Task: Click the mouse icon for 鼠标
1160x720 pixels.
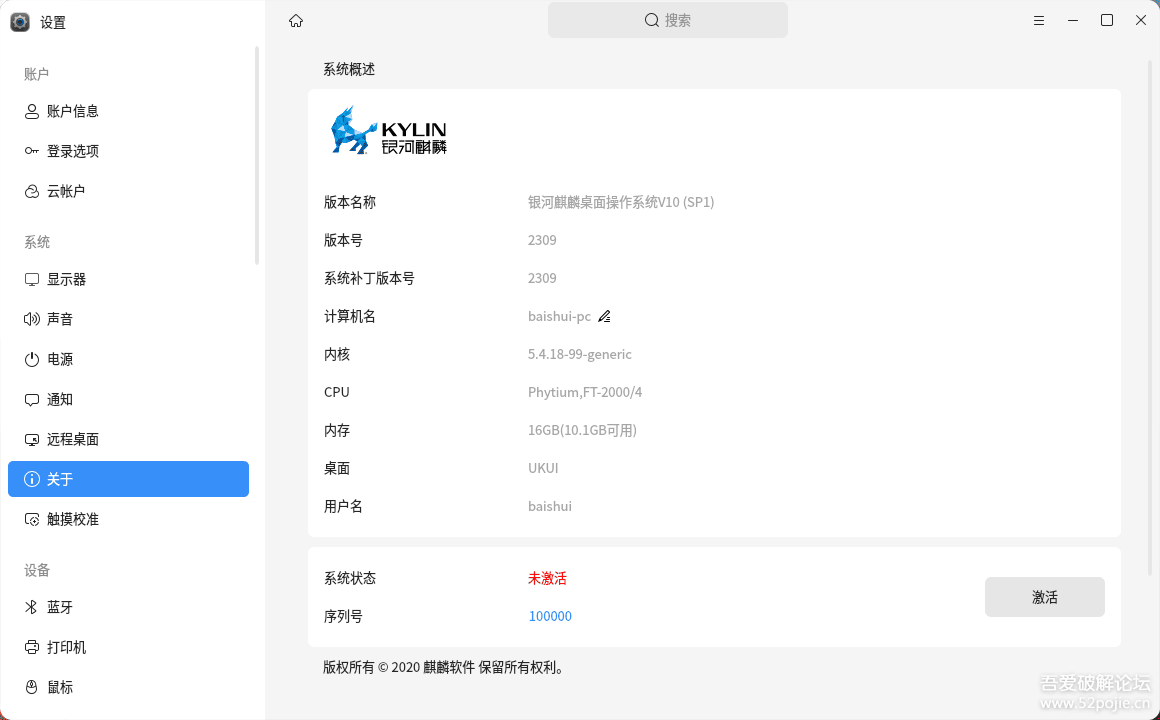Action: coord(32,687)
